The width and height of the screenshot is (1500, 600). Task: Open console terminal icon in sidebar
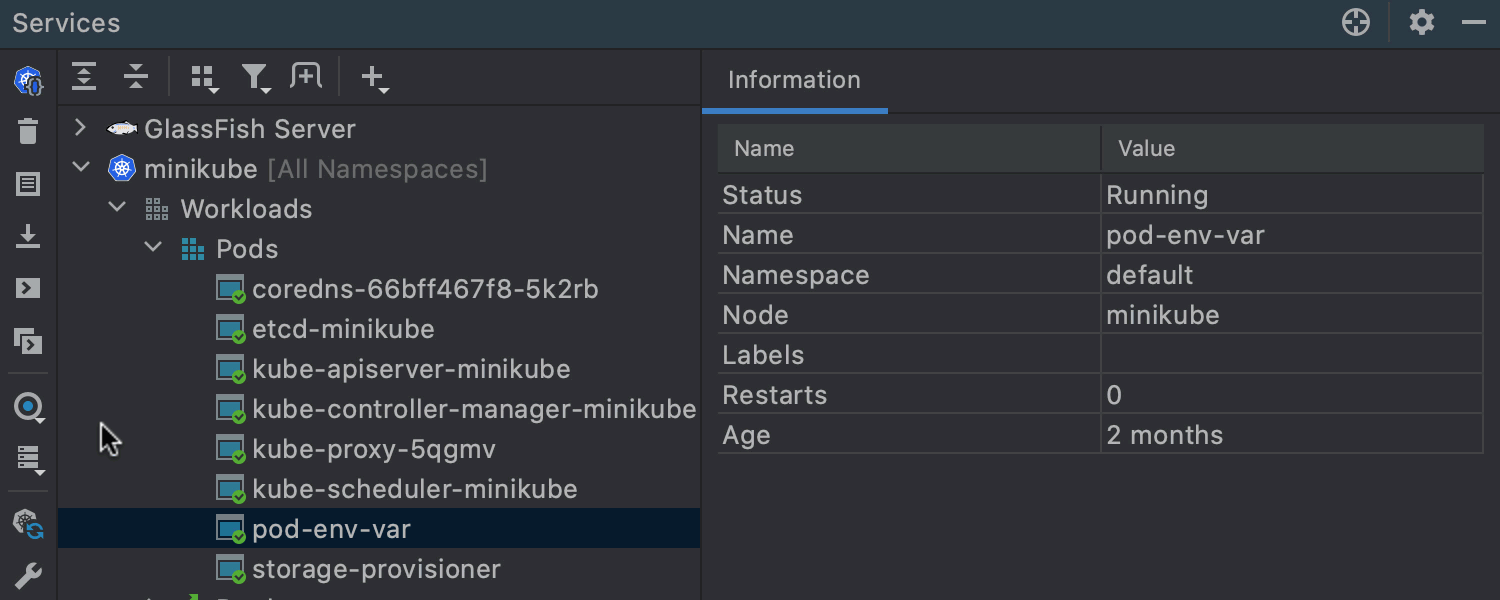click(28, 288)
